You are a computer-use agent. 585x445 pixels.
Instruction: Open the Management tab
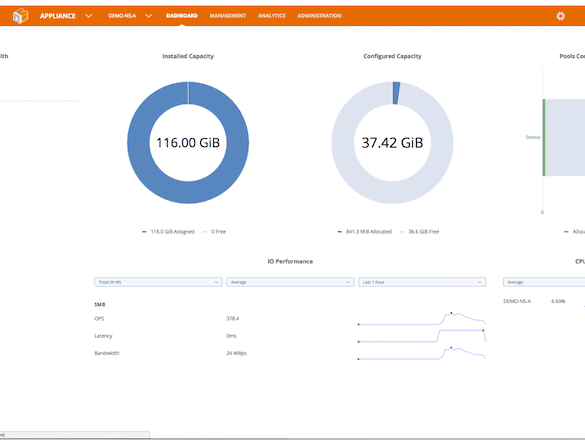pos(228,16)
